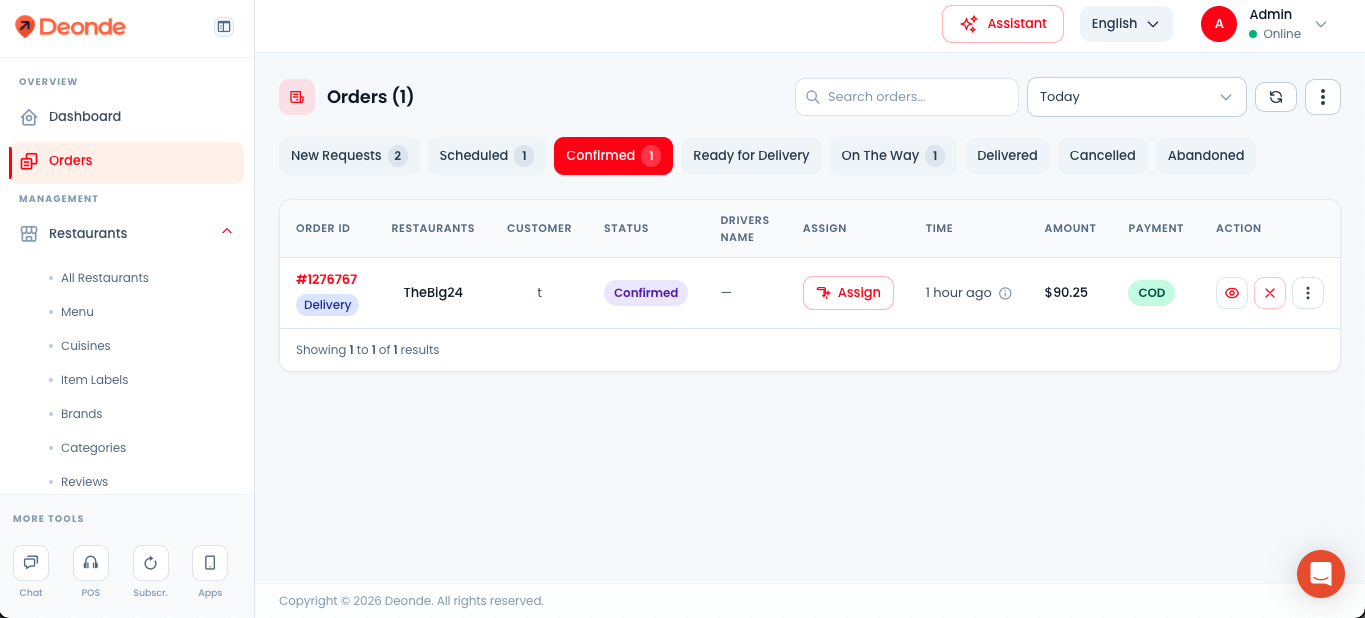The image size is (1365, 618).
Task: Open the Subscr. refresh icon
Action: tap(151, 563)
